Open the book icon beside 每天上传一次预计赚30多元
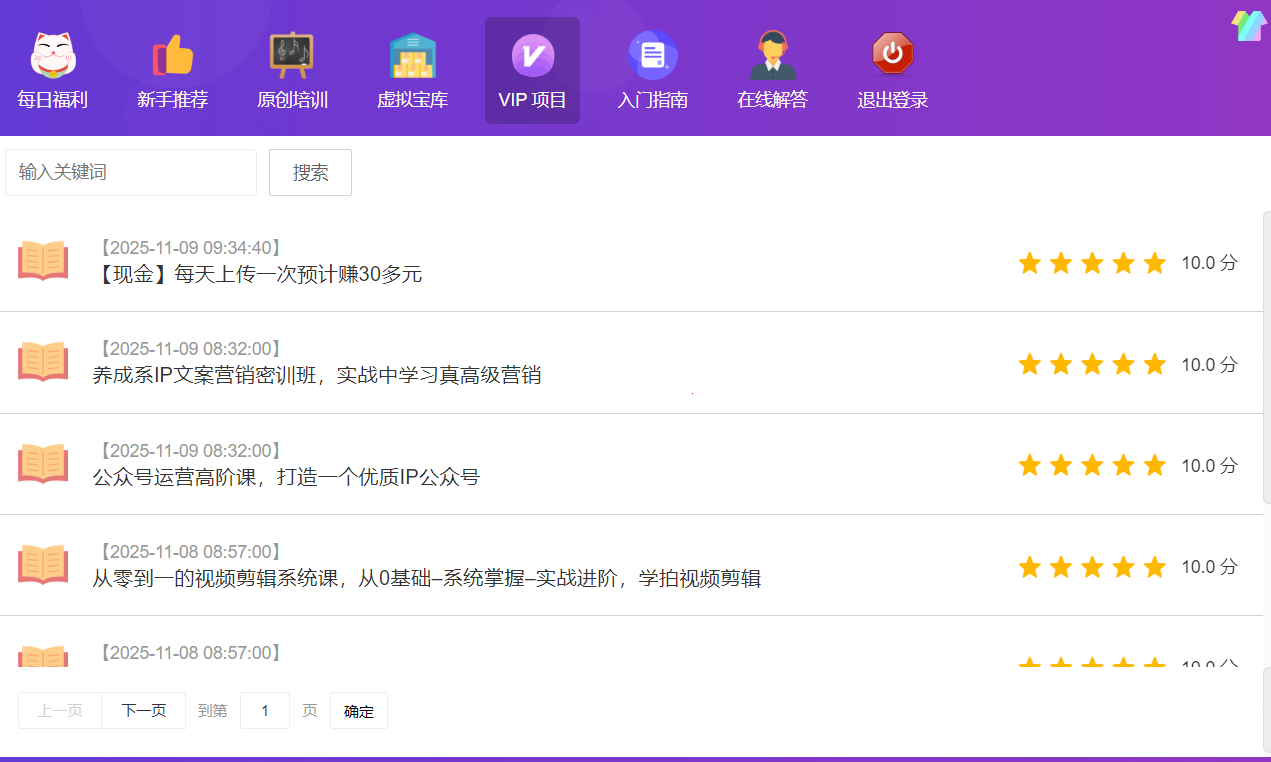The image size is (1271, 762). pyautogui.click(x=42, y=261)
